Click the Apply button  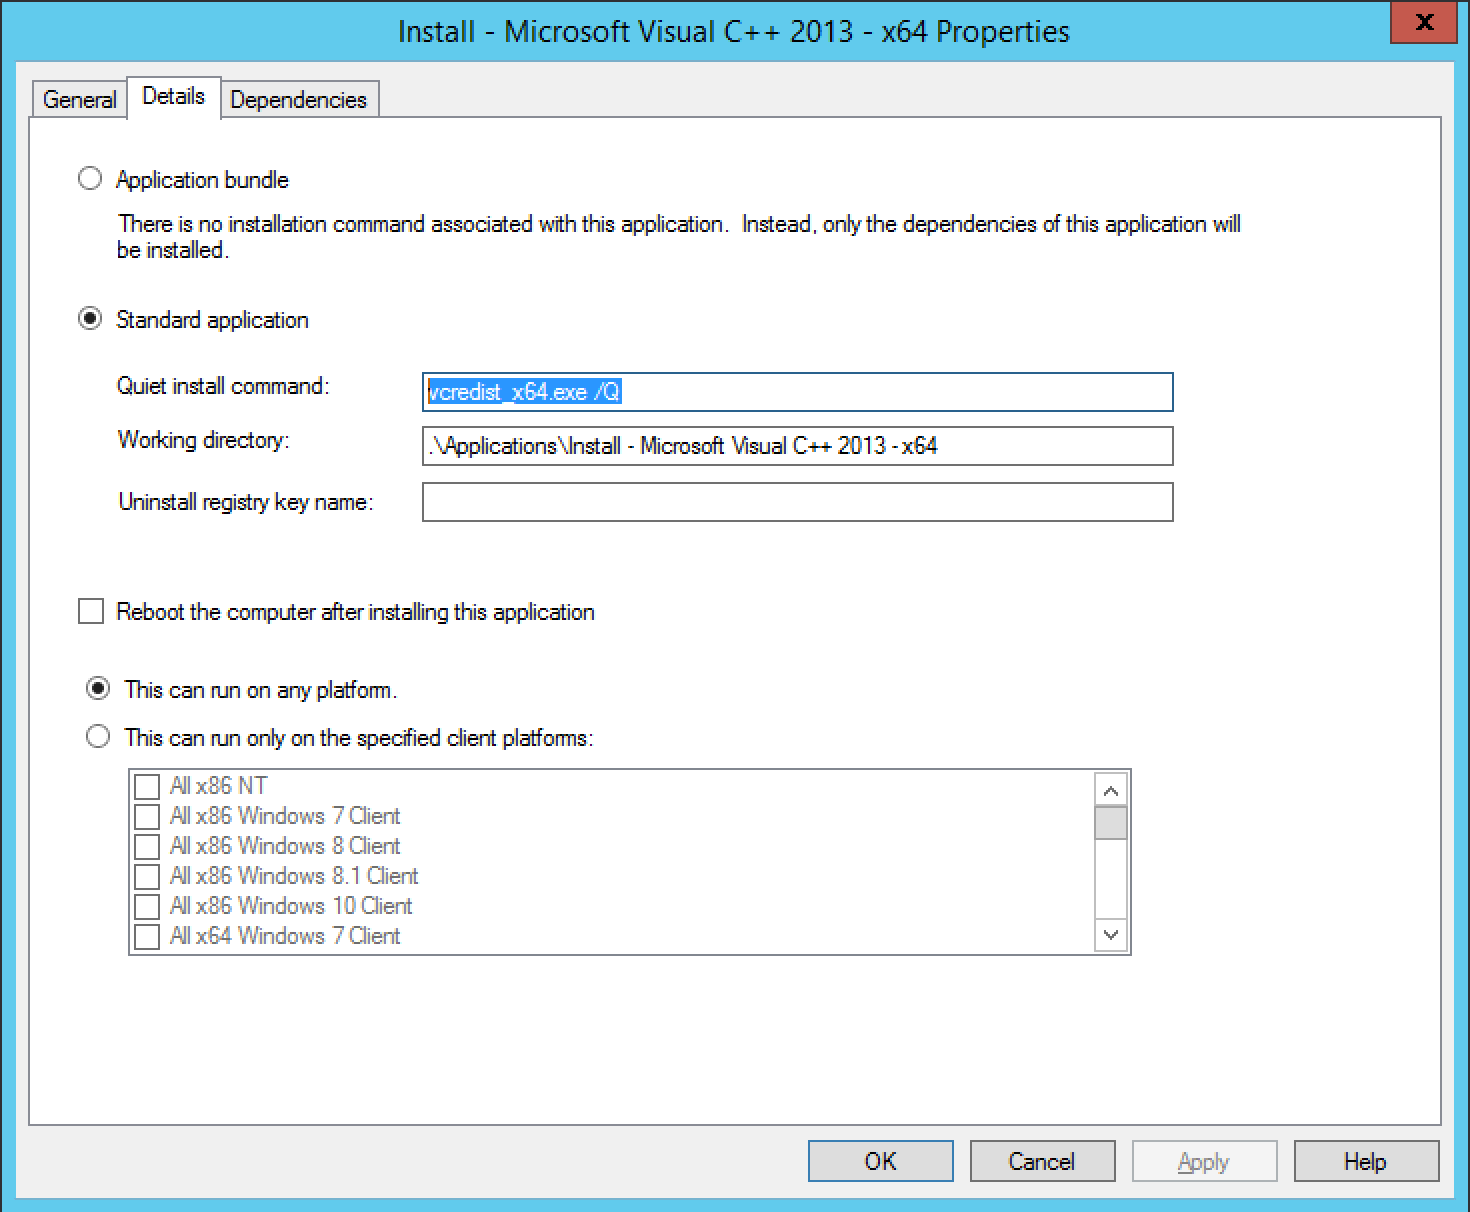click(1204, 1161)
